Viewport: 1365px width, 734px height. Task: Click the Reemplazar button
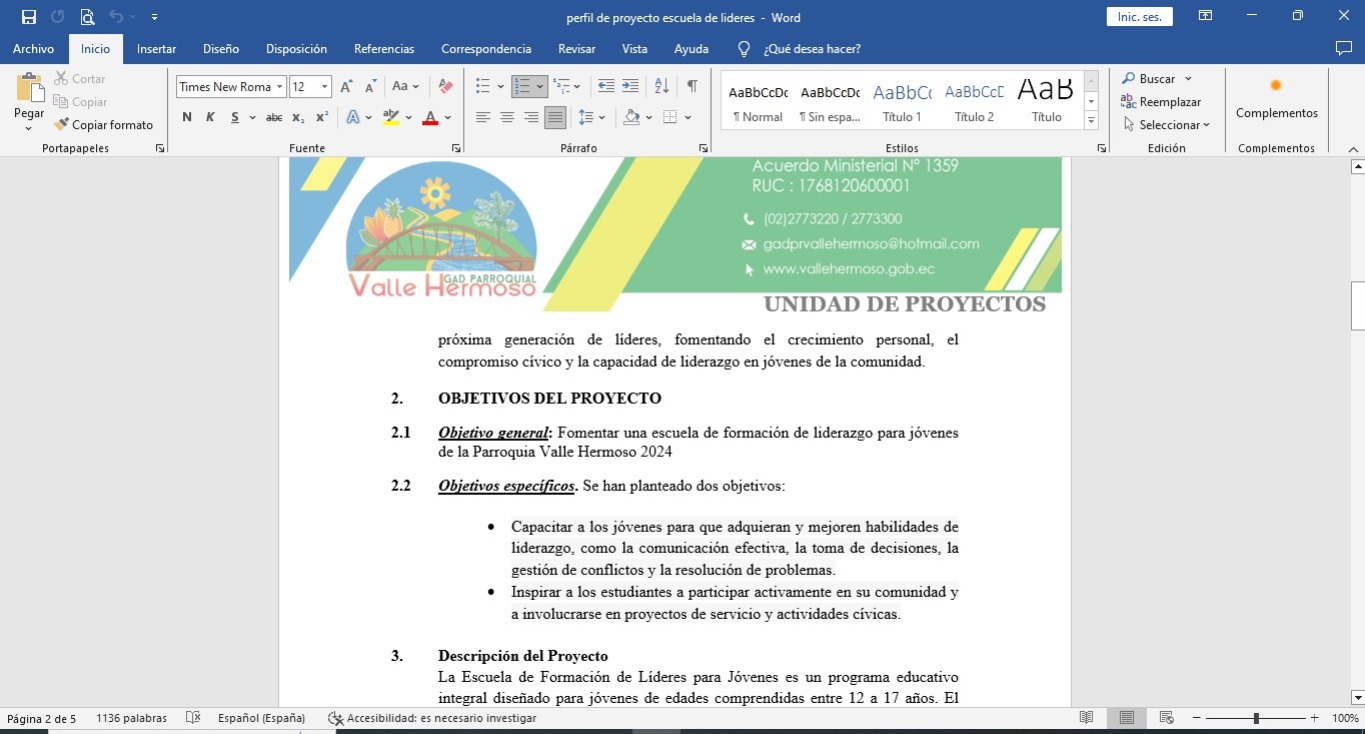(1161, 102)
